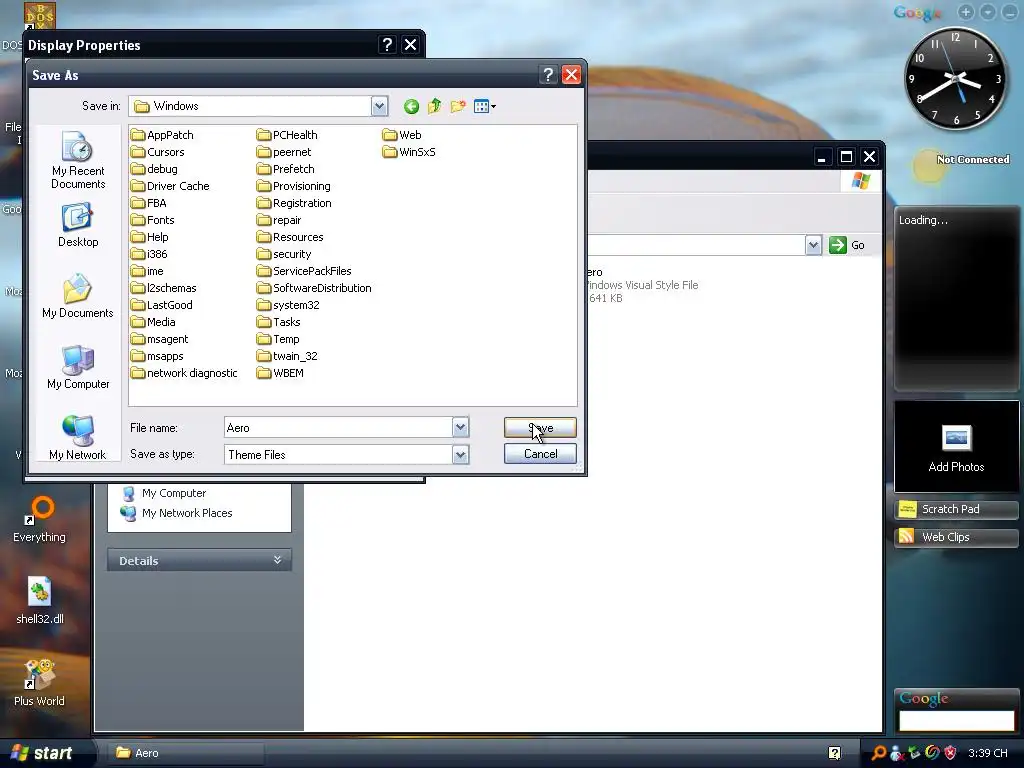Click the system clock 3:39 CH
The image size is (1024, 768).
(x=988, y=753)
